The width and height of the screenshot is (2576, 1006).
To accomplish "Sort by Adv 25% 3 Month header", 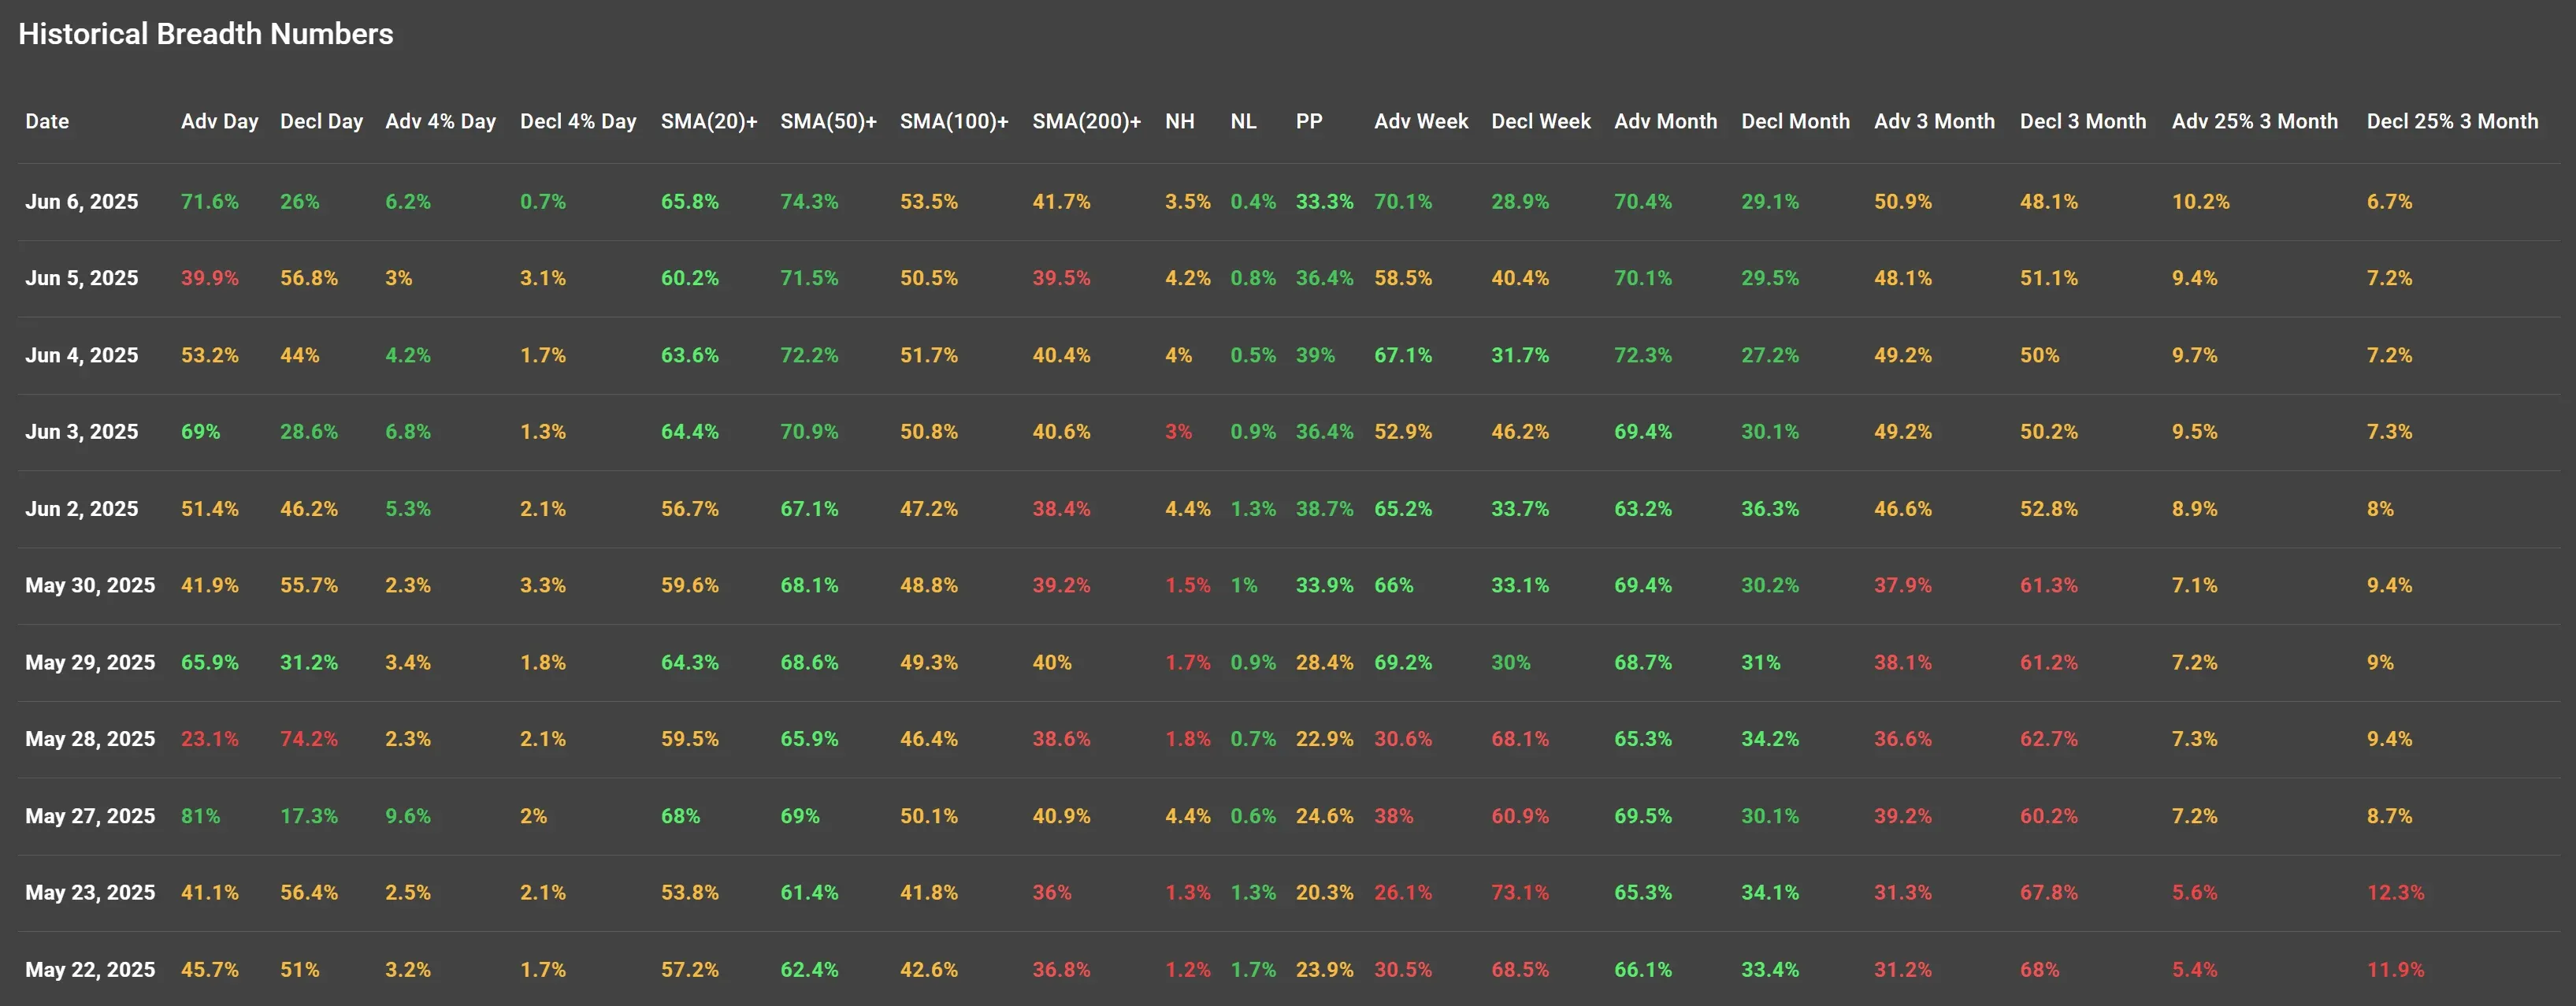I will (2254, 121).
